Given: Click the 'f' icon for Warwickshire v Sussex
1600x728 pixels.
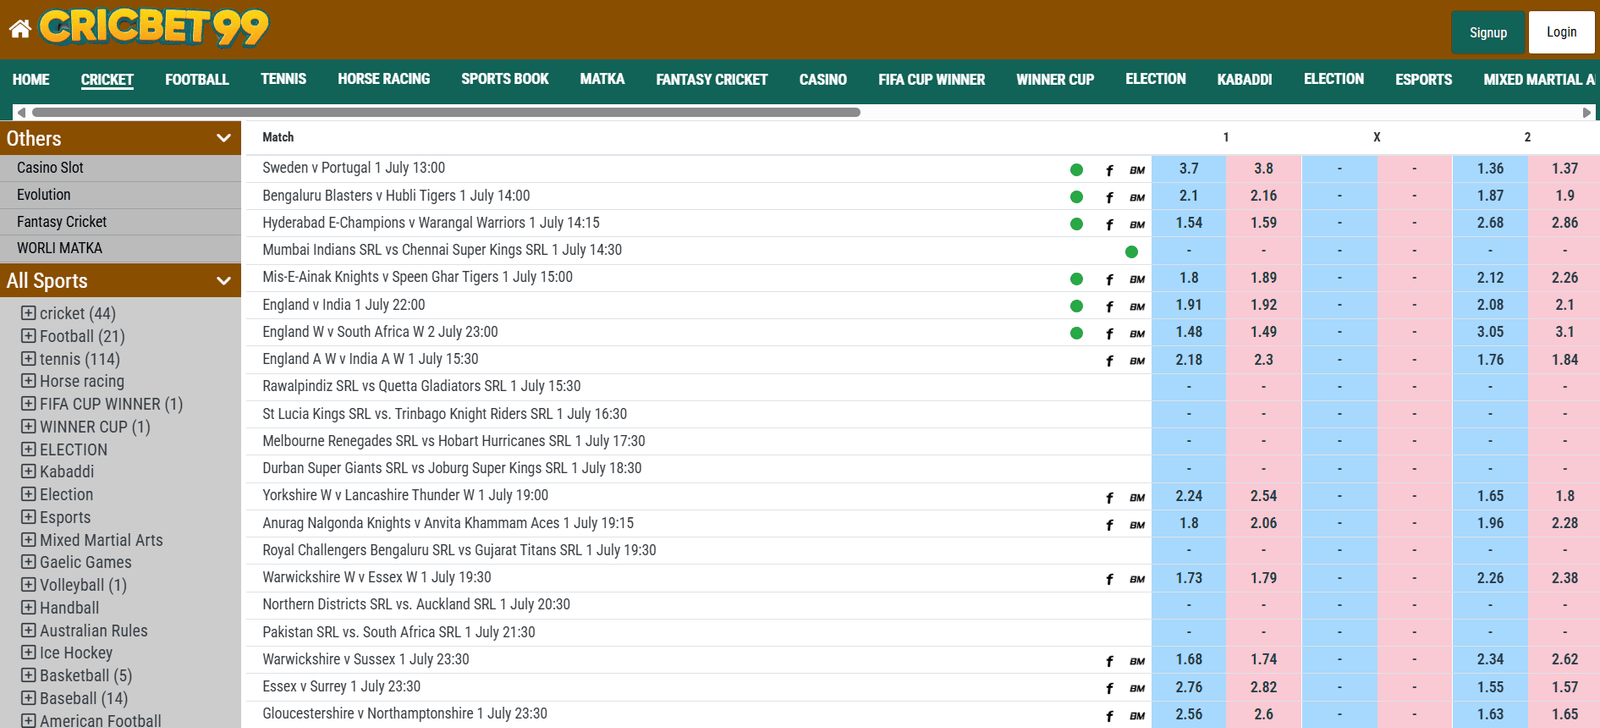Looking at the screenshot, I should 1109,661.
